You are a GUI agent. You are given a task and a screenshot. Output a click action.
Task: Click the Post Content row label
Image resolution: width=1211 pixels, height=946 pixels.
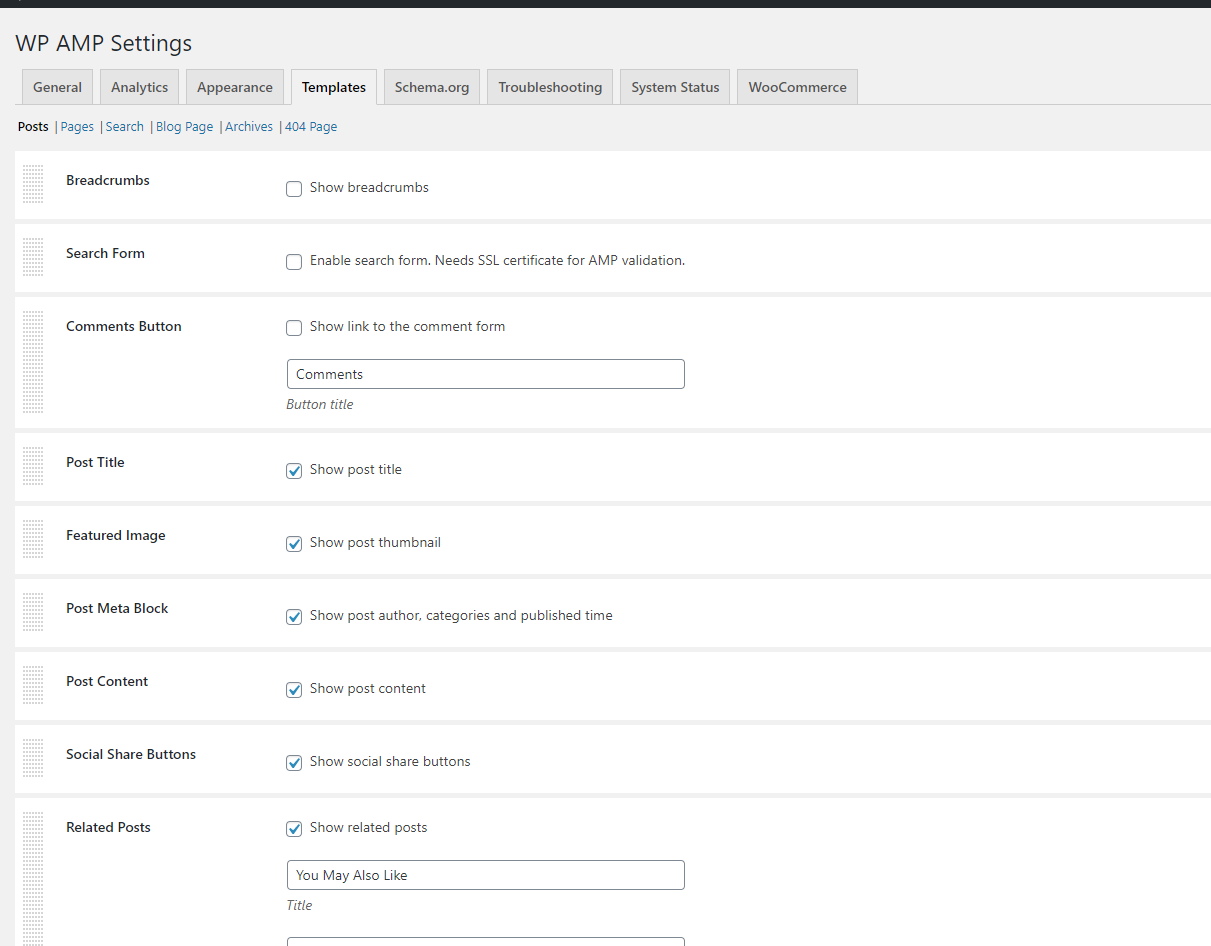(x=107, y=681)
